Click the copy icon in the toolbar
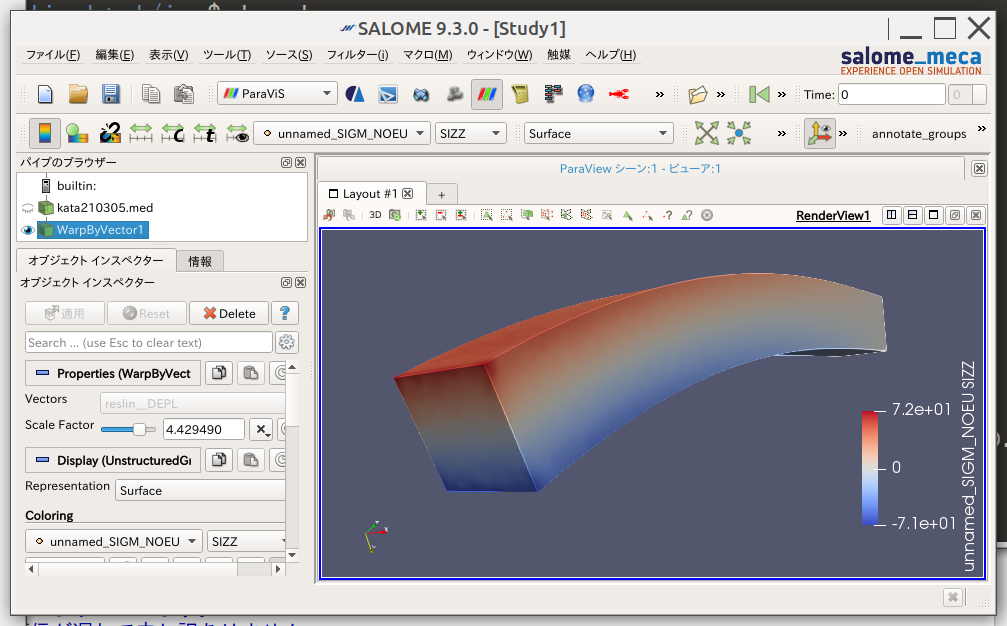1007x626 pixels. 151,94
